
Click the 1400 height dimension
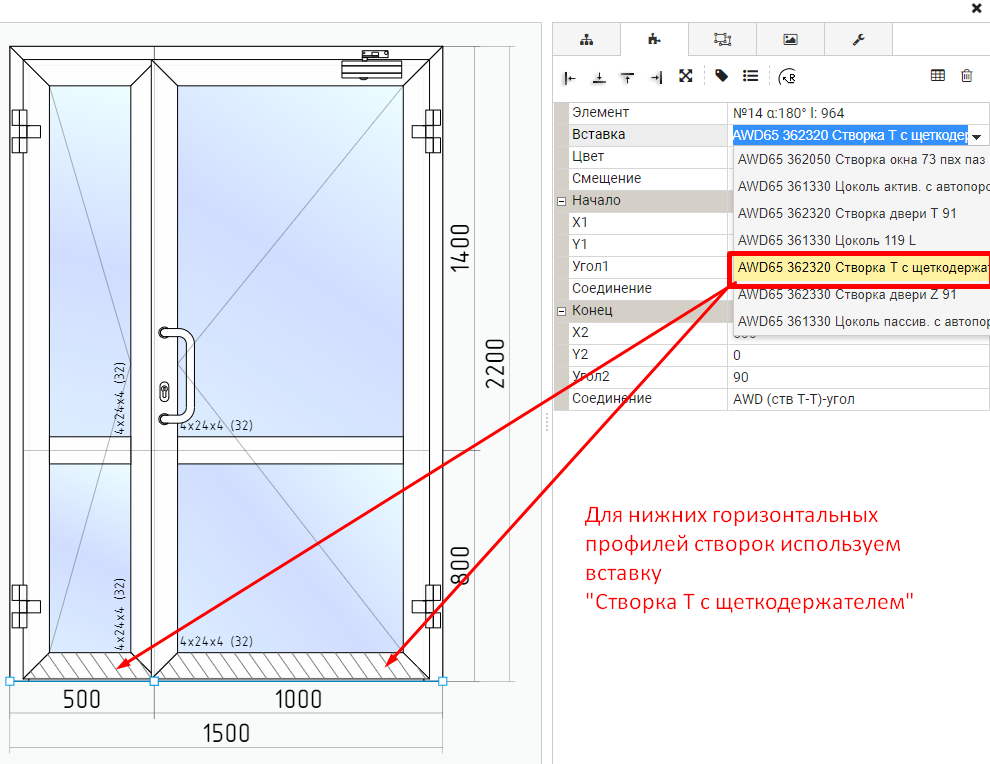[460, 248]
